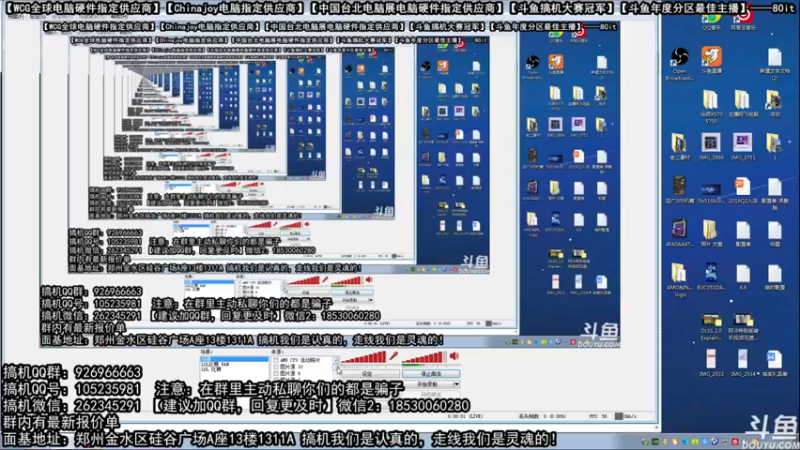The height and width of the screenshot is (450, 800).
Task: Click the sources list scroll-up arrow
Action: pyautogui.click(x=336, y=360)
